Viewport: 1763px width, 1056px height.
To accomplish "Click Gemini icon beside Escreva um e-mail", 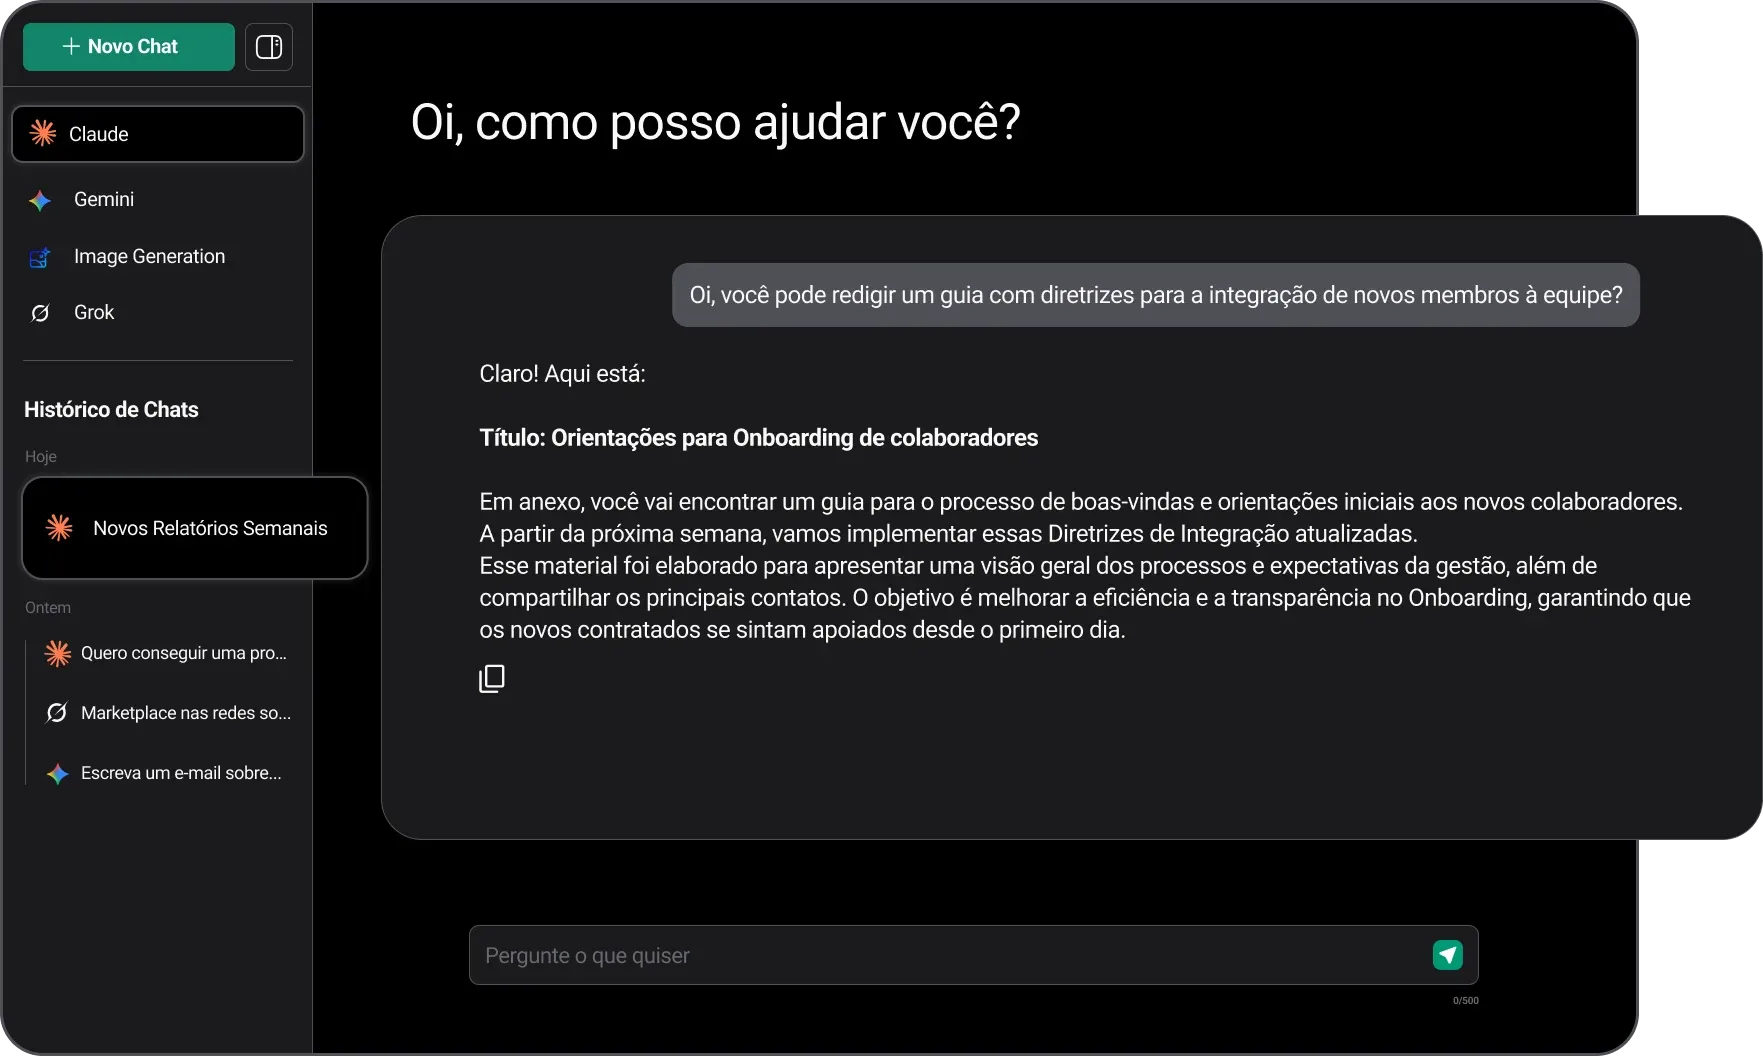I will coord(57,773).
